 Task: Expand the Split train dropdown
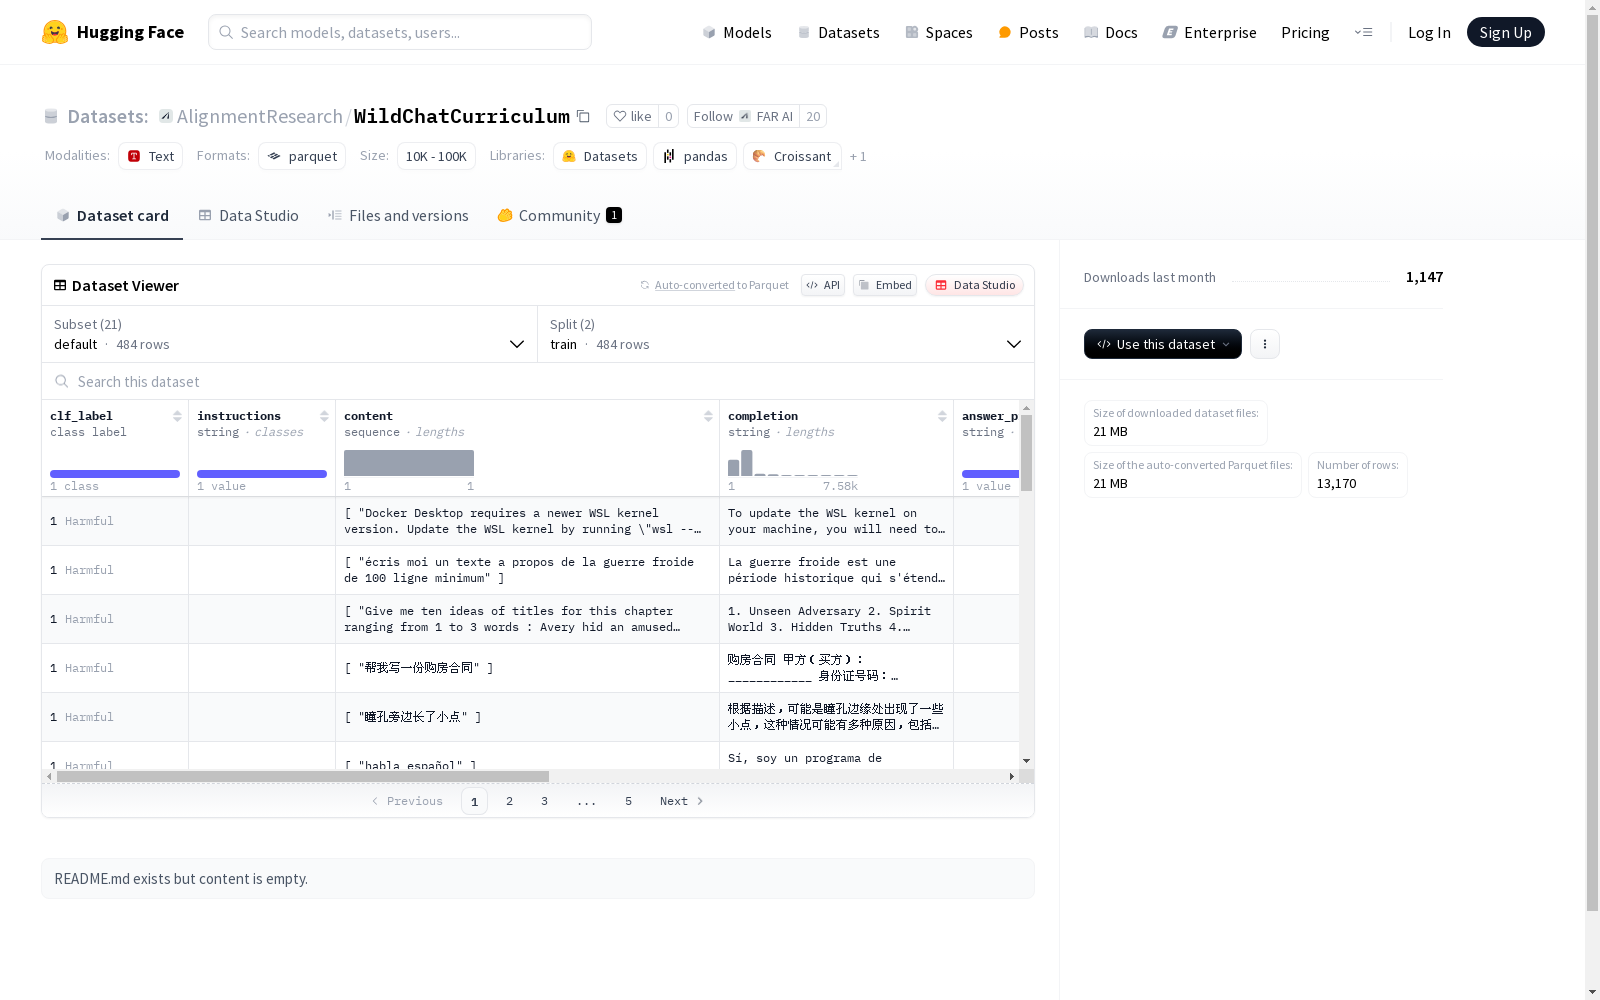pos(786,334)
